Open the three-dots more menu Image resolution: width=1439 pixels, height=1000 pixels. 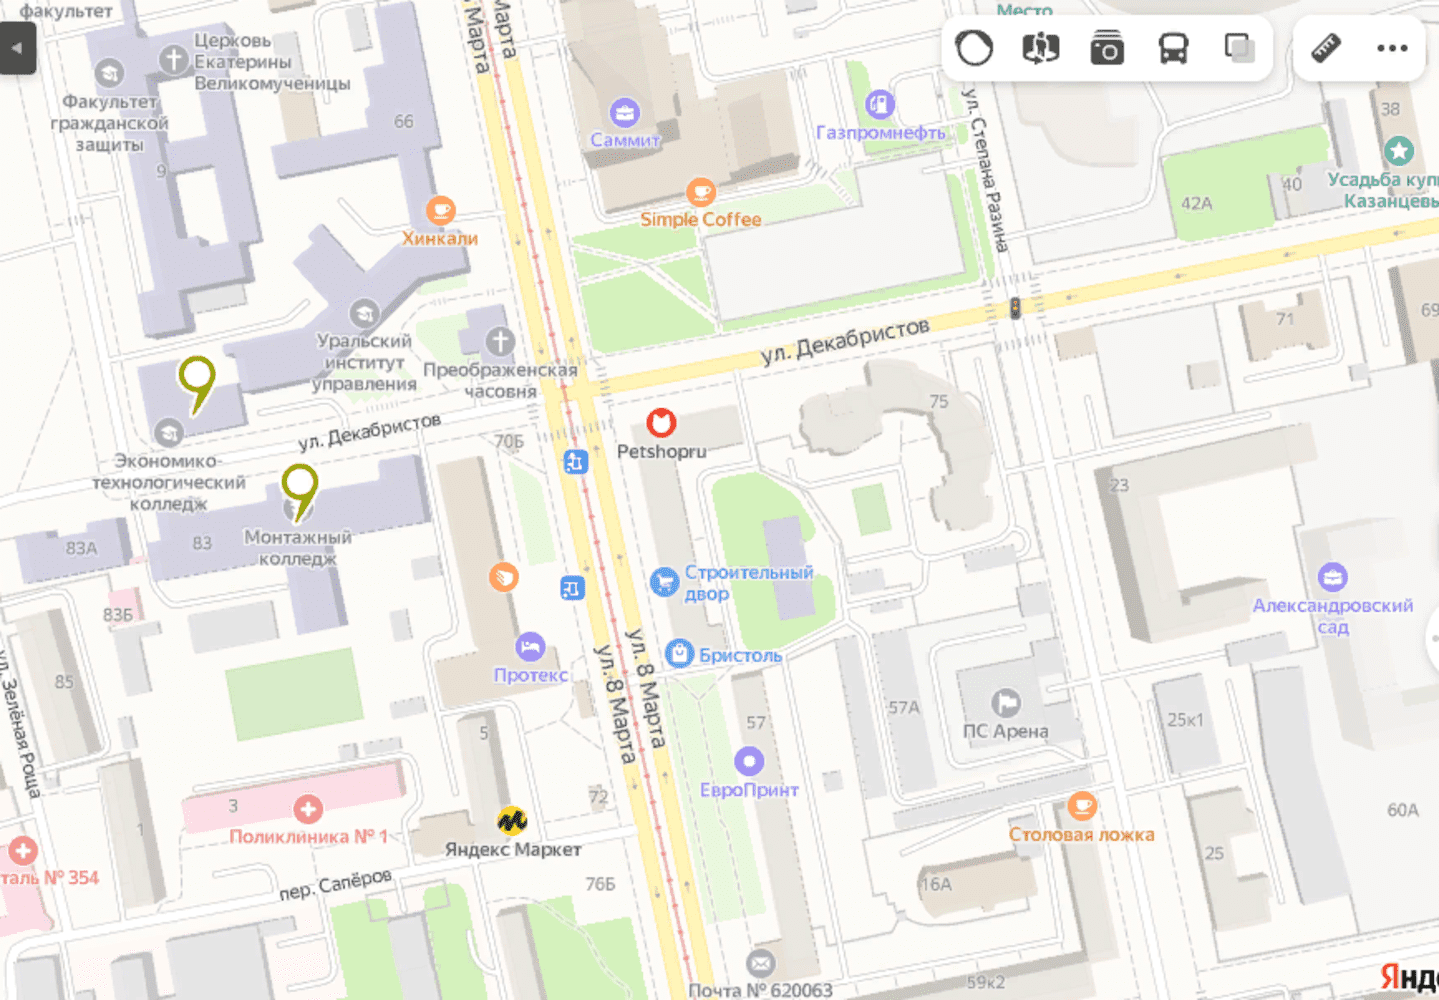coord(1392,48)
